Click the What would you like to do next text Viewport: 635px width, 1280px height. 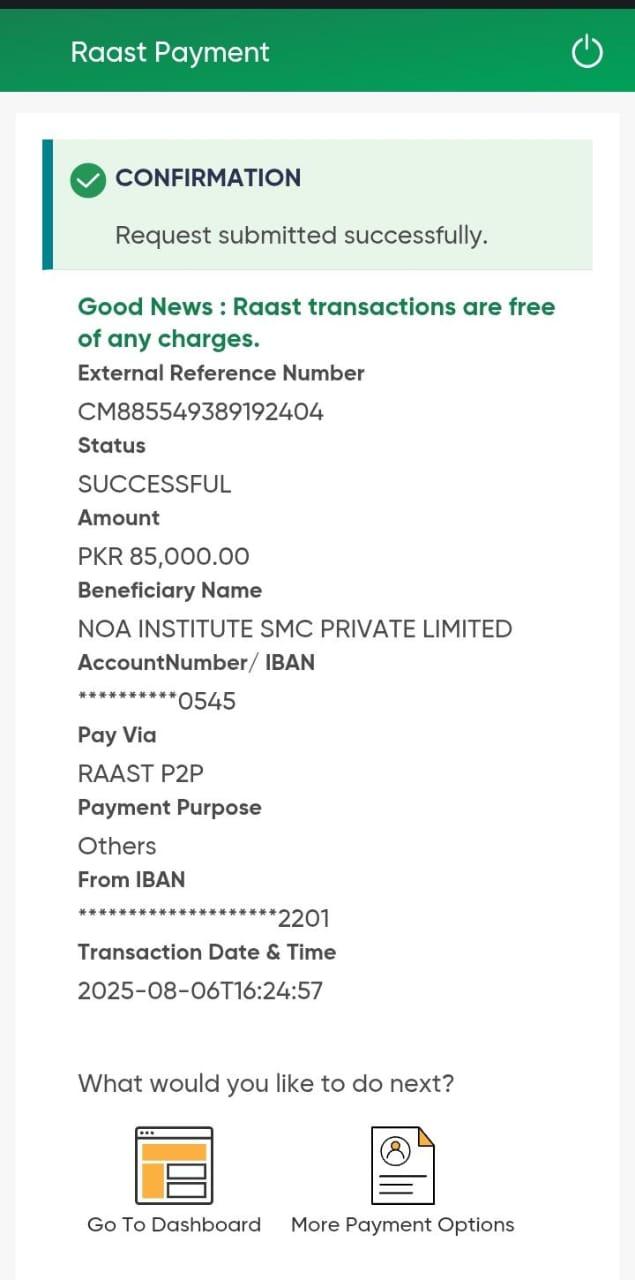(x=266, y=1083)
